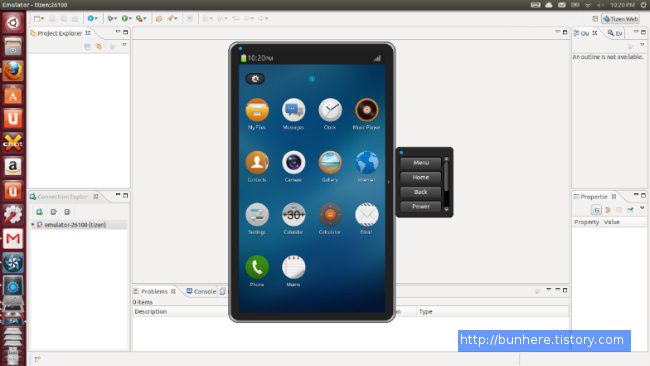The width and height of the screenshot is (650, 366).
Task: Click the emulator Home hardware key
Action: [420, 177]
